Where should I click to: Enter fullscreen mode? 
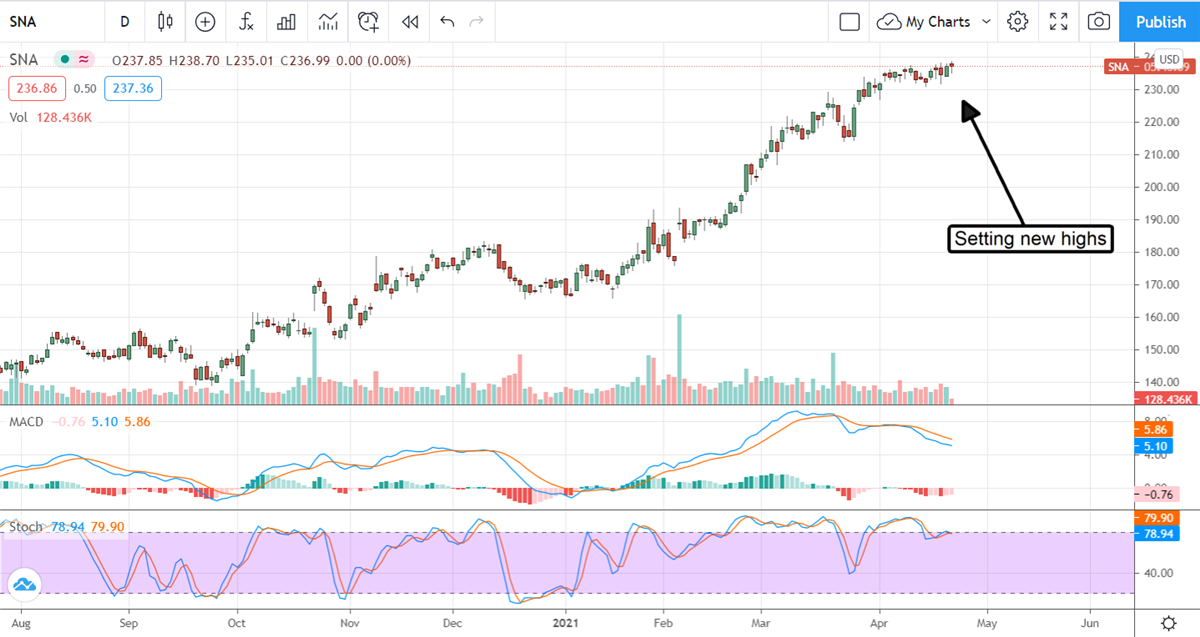(1058, 21)
